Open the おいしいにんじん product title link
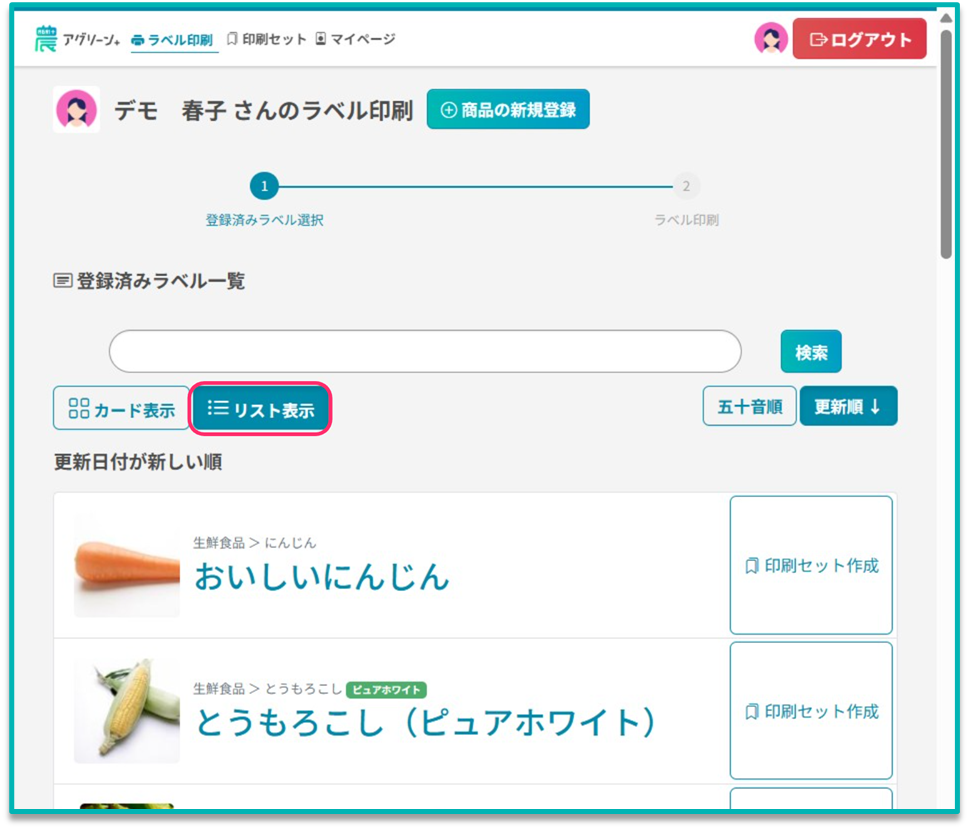This screenshot has height=829, width=969. [321, 576]
